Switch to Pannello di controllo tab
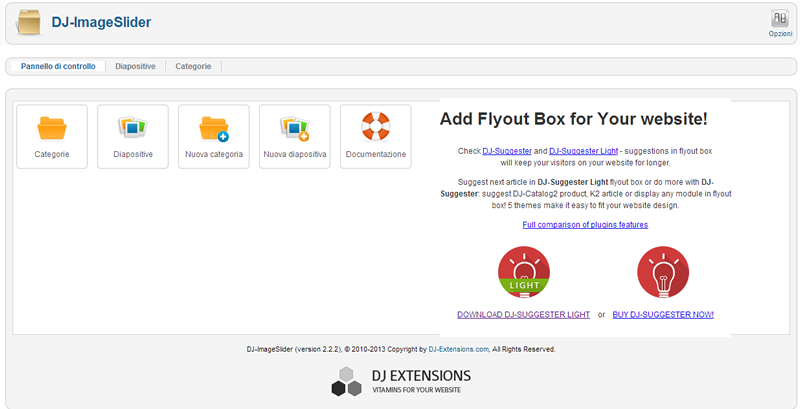Viewport: 800px width, 409px height. 58,66
